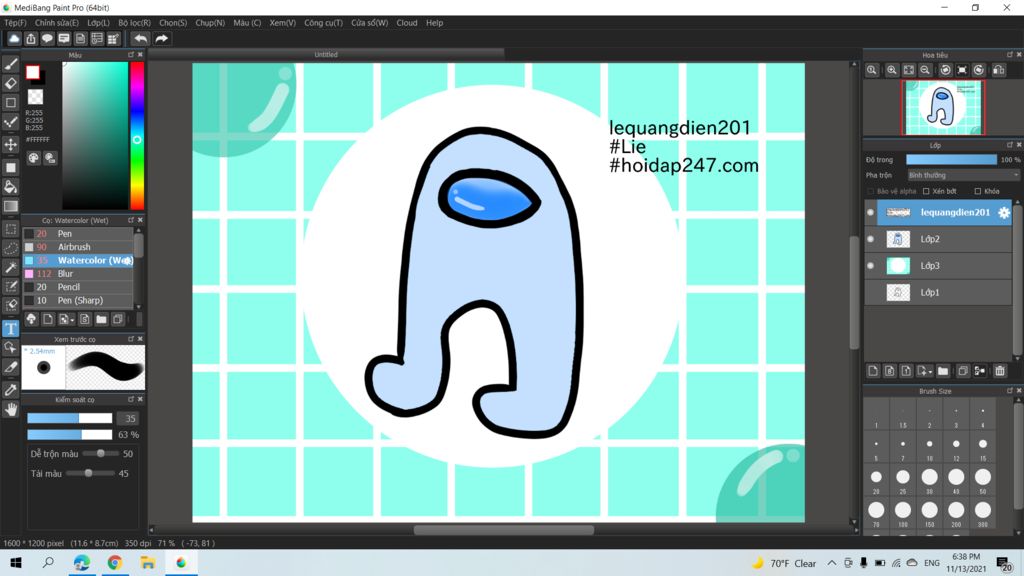Open Help menu
Viewport: 1024px width, 576px height.
(434, 23)
